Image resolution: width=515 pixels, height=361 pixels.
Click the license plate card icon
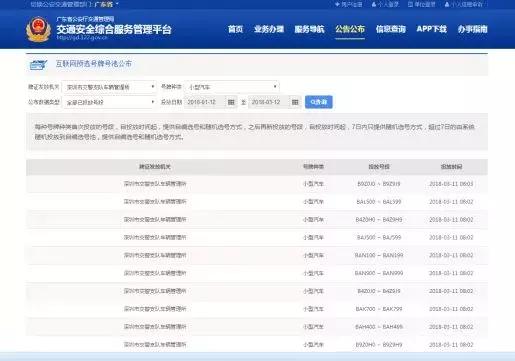[38, 64]
